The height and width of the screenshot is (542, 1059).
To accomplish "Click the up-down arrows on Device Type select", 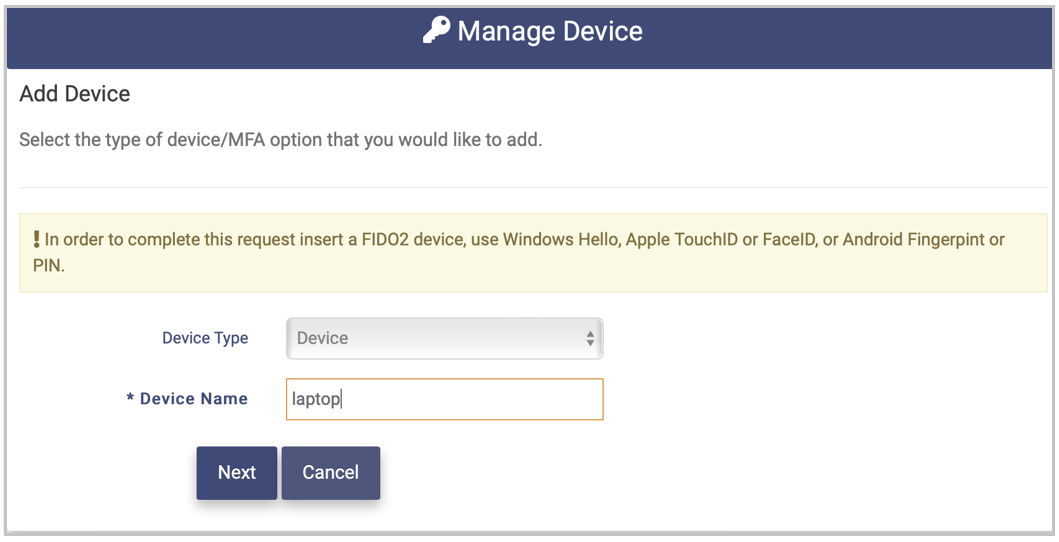I will (590, 338).
